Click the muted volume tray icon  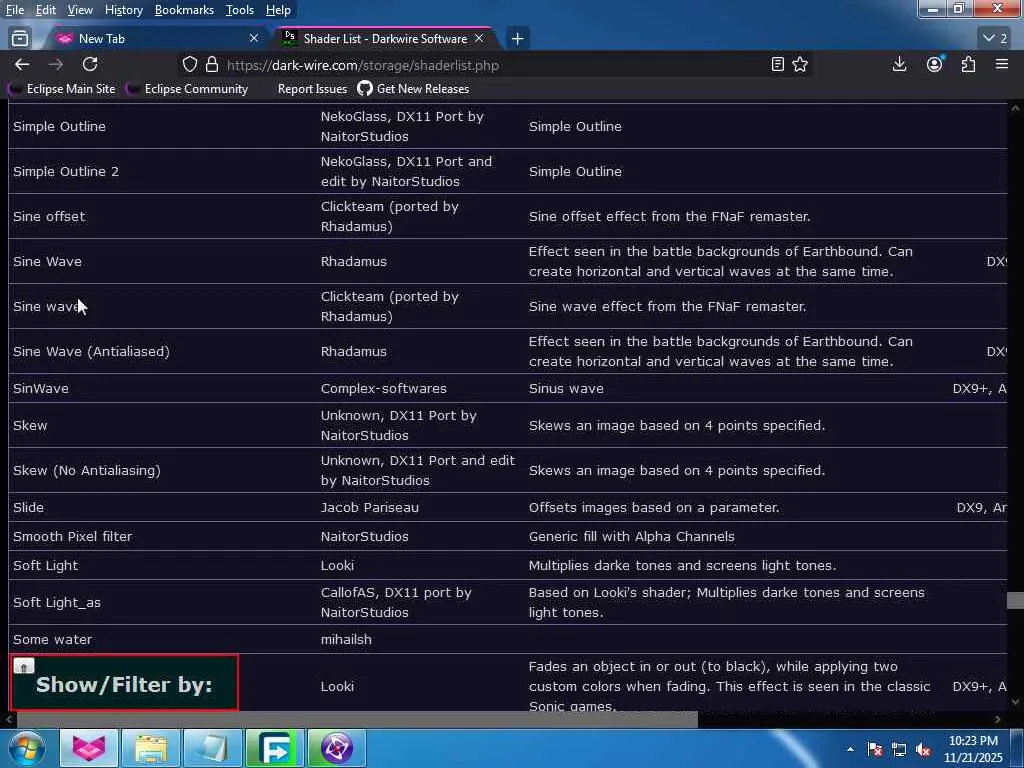point(923,750)
